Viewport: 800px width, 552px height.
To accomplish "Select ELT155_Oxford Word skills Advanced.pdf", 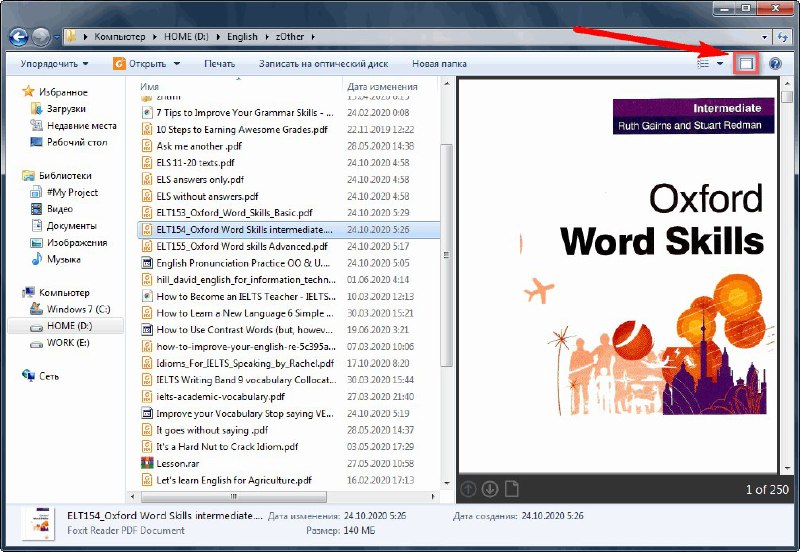I will 242,246.
